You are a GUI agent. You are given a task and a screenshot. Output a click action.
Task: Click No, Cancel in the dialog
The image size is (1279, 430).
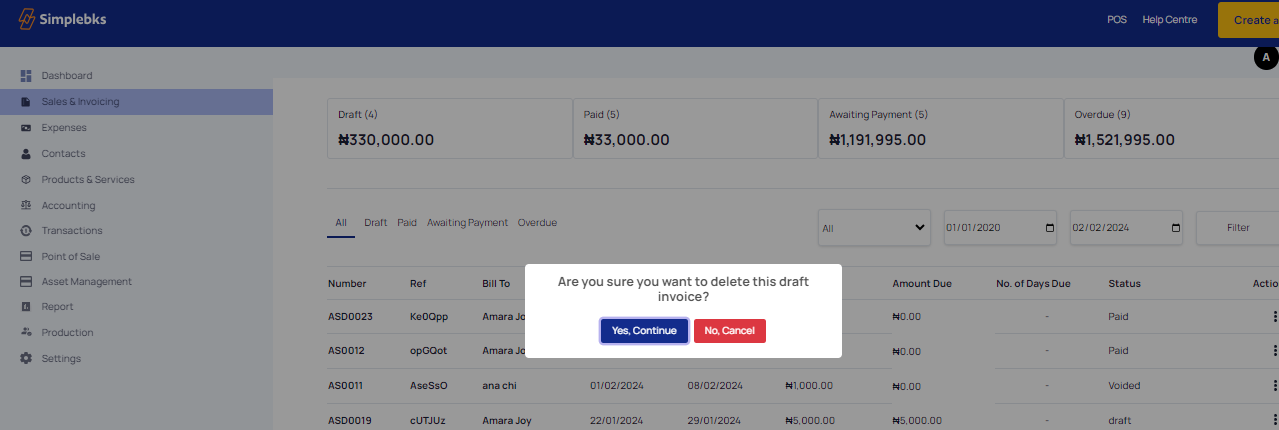[x=730, y=331]
